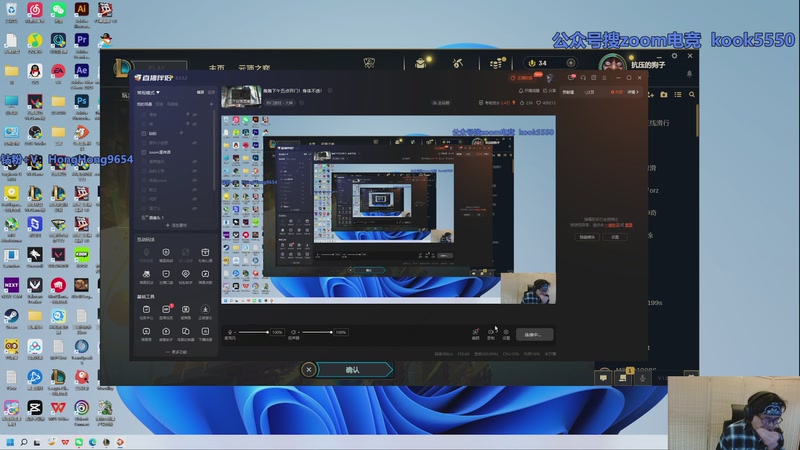Toggle visibility eye of the first source item

coord(195,114)
